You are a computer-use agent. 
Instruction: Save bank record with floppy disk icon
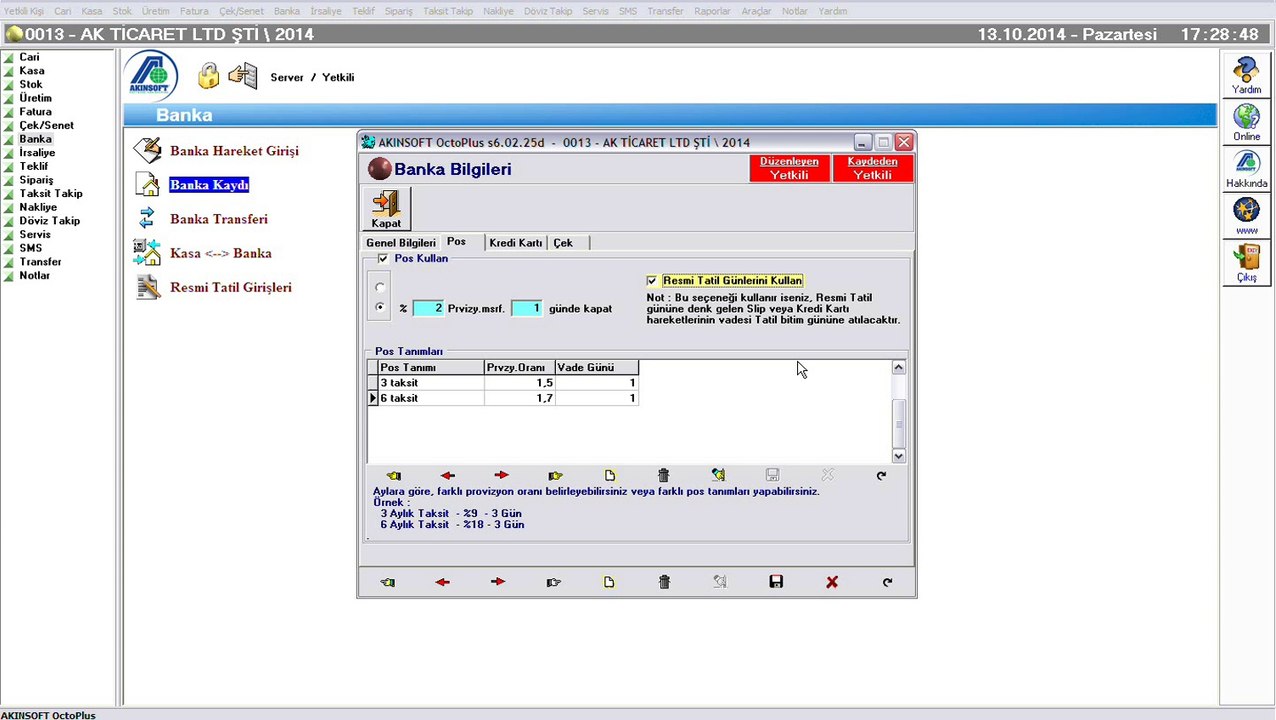point(776,582)
